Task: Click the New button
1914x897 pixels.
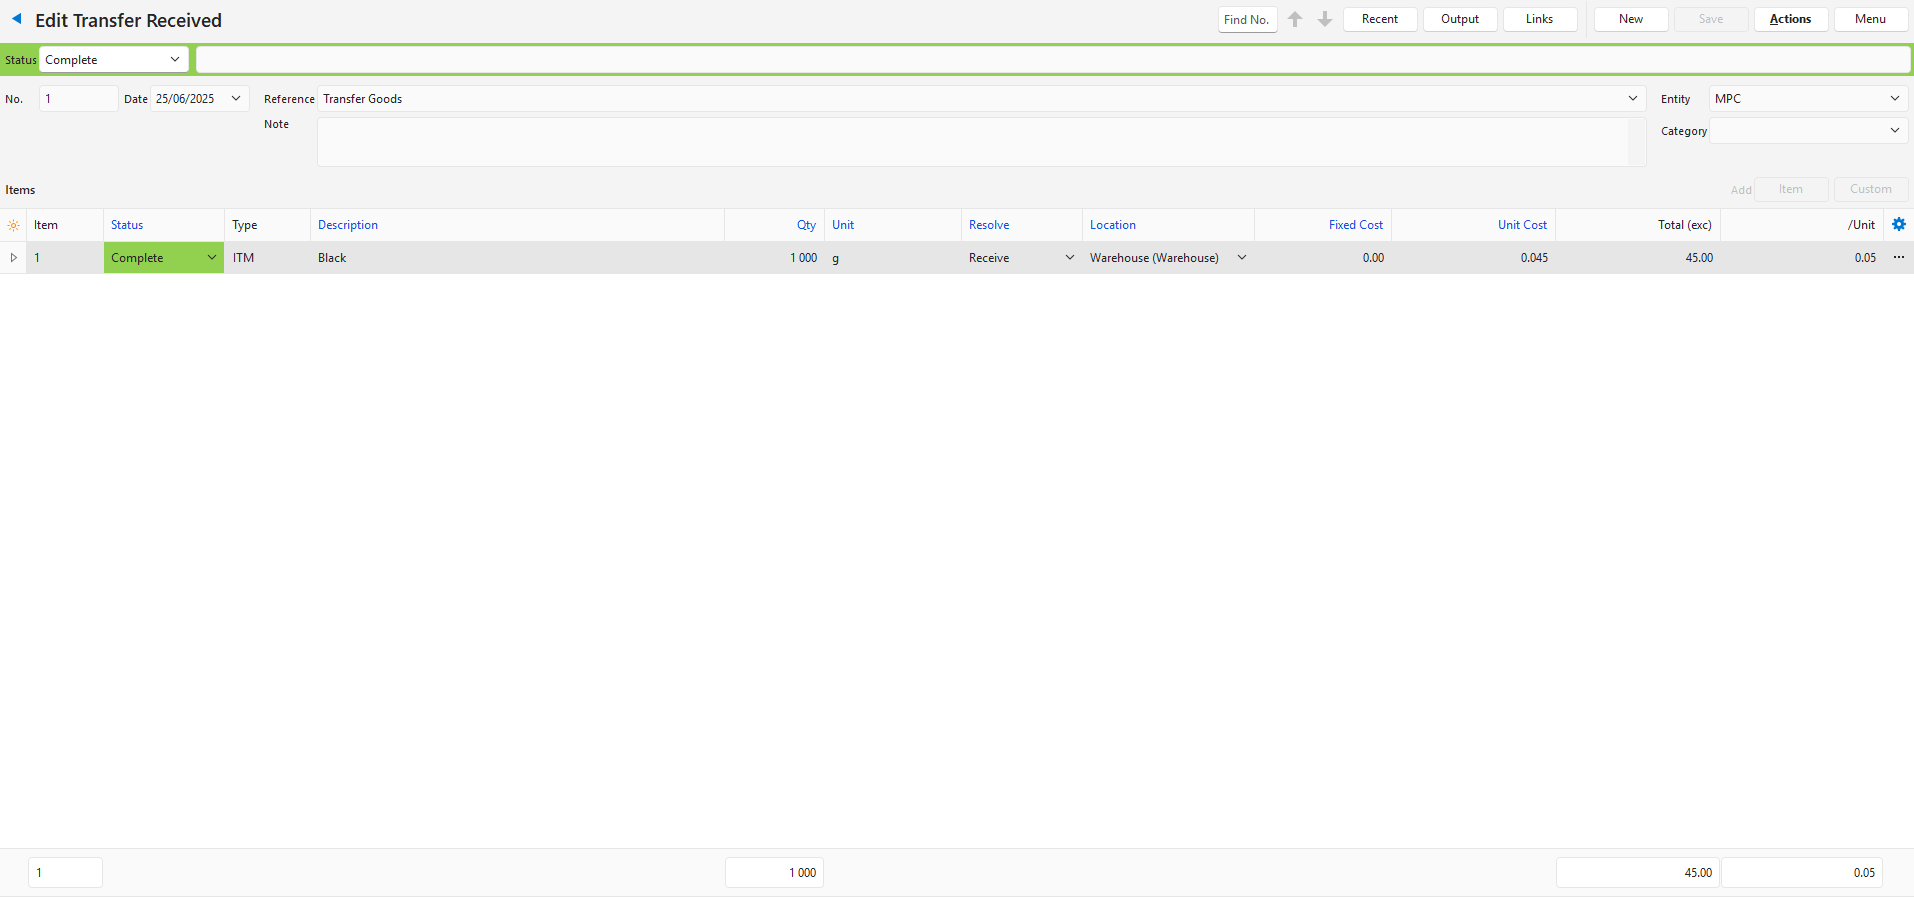Action: tap(1630, 19)
